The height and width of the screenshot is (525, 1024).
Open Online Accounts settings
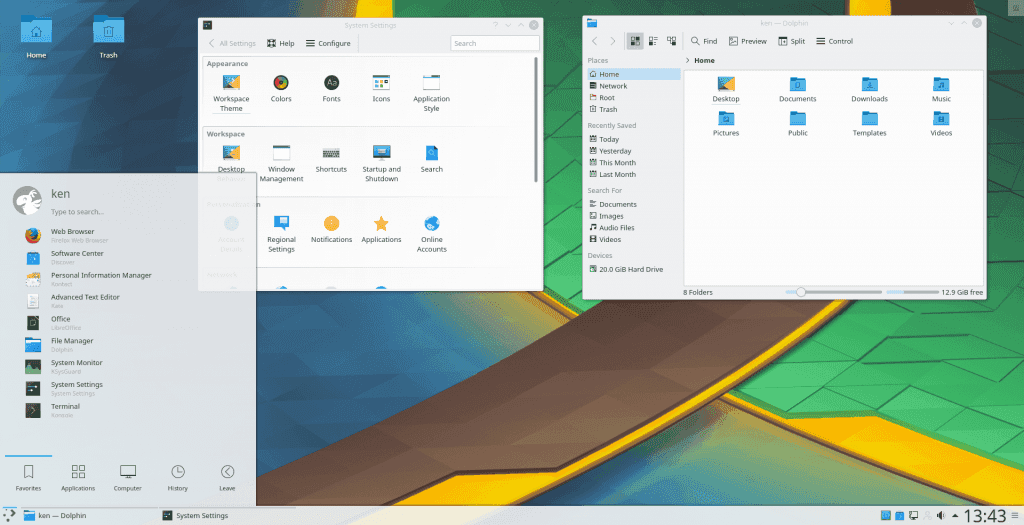432,234
